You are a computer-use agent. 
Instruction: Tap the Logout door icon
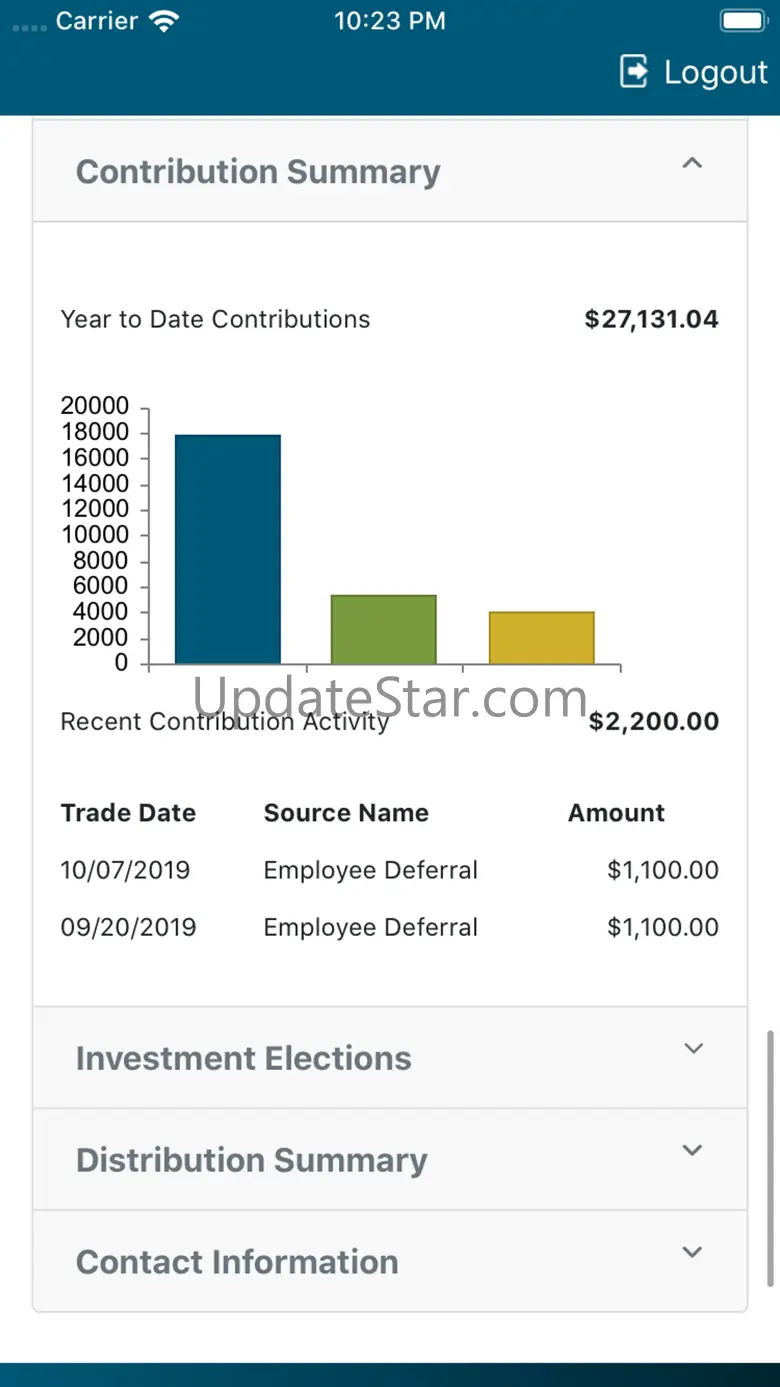634,72
